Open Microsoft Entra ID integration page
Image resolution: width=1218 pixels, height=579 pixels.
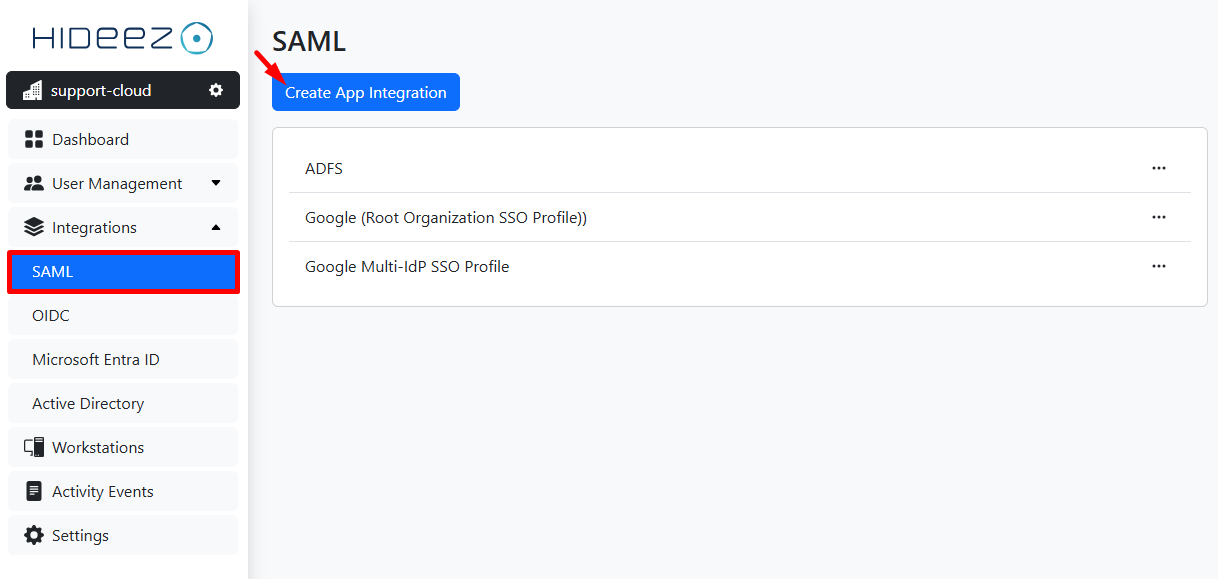(96, 359)
